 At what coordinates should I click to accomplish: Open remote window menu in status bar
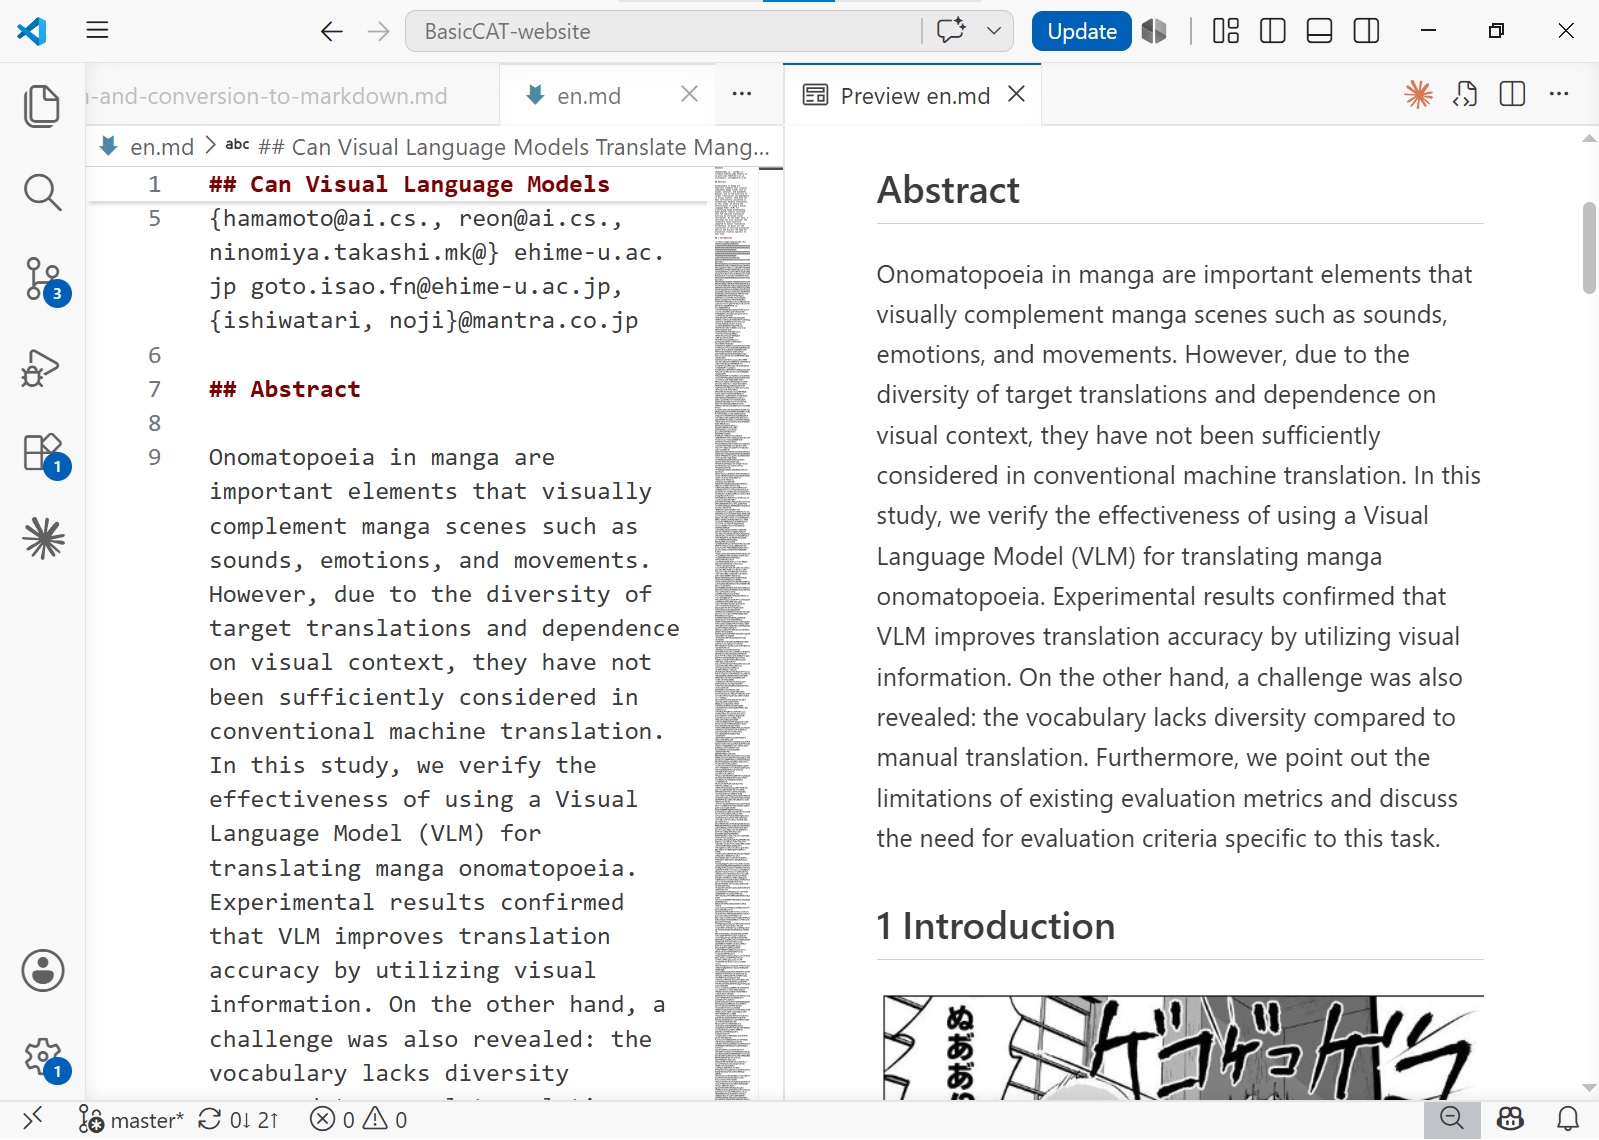(x=33, y=1120)
